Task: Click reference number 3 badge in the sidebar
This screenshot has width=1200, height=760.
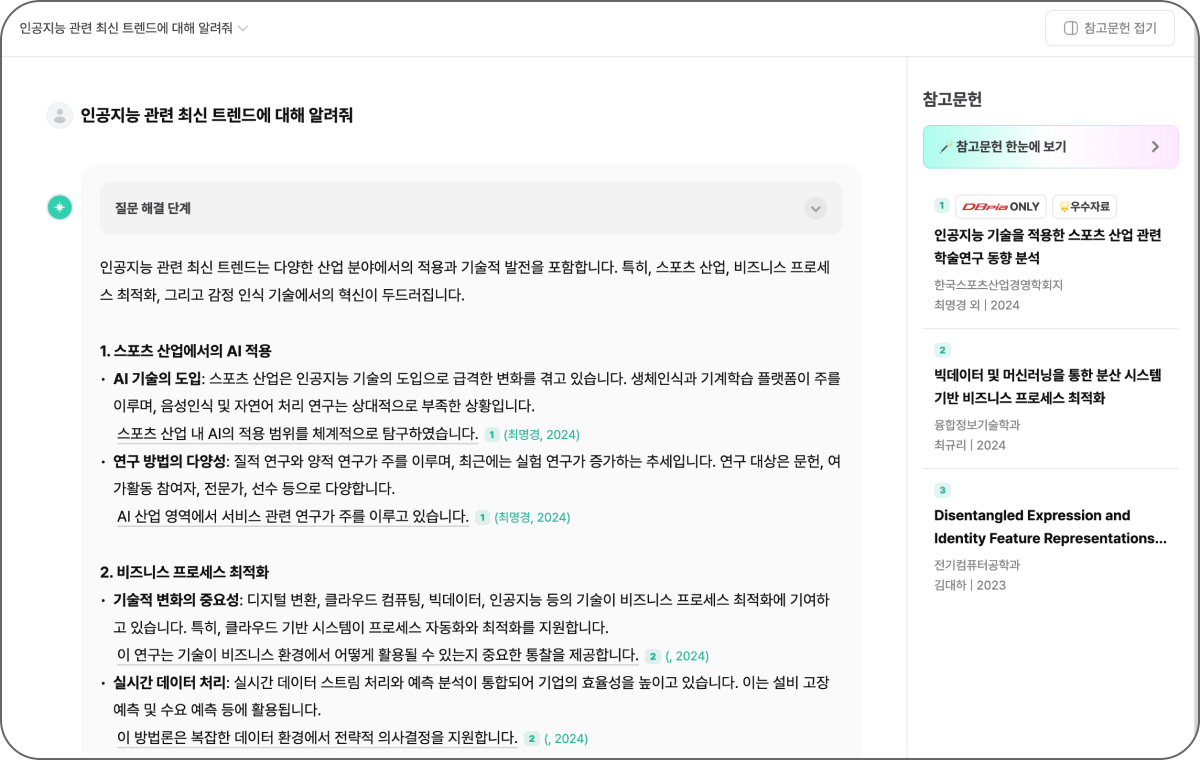Action: (x=941, y=490)
